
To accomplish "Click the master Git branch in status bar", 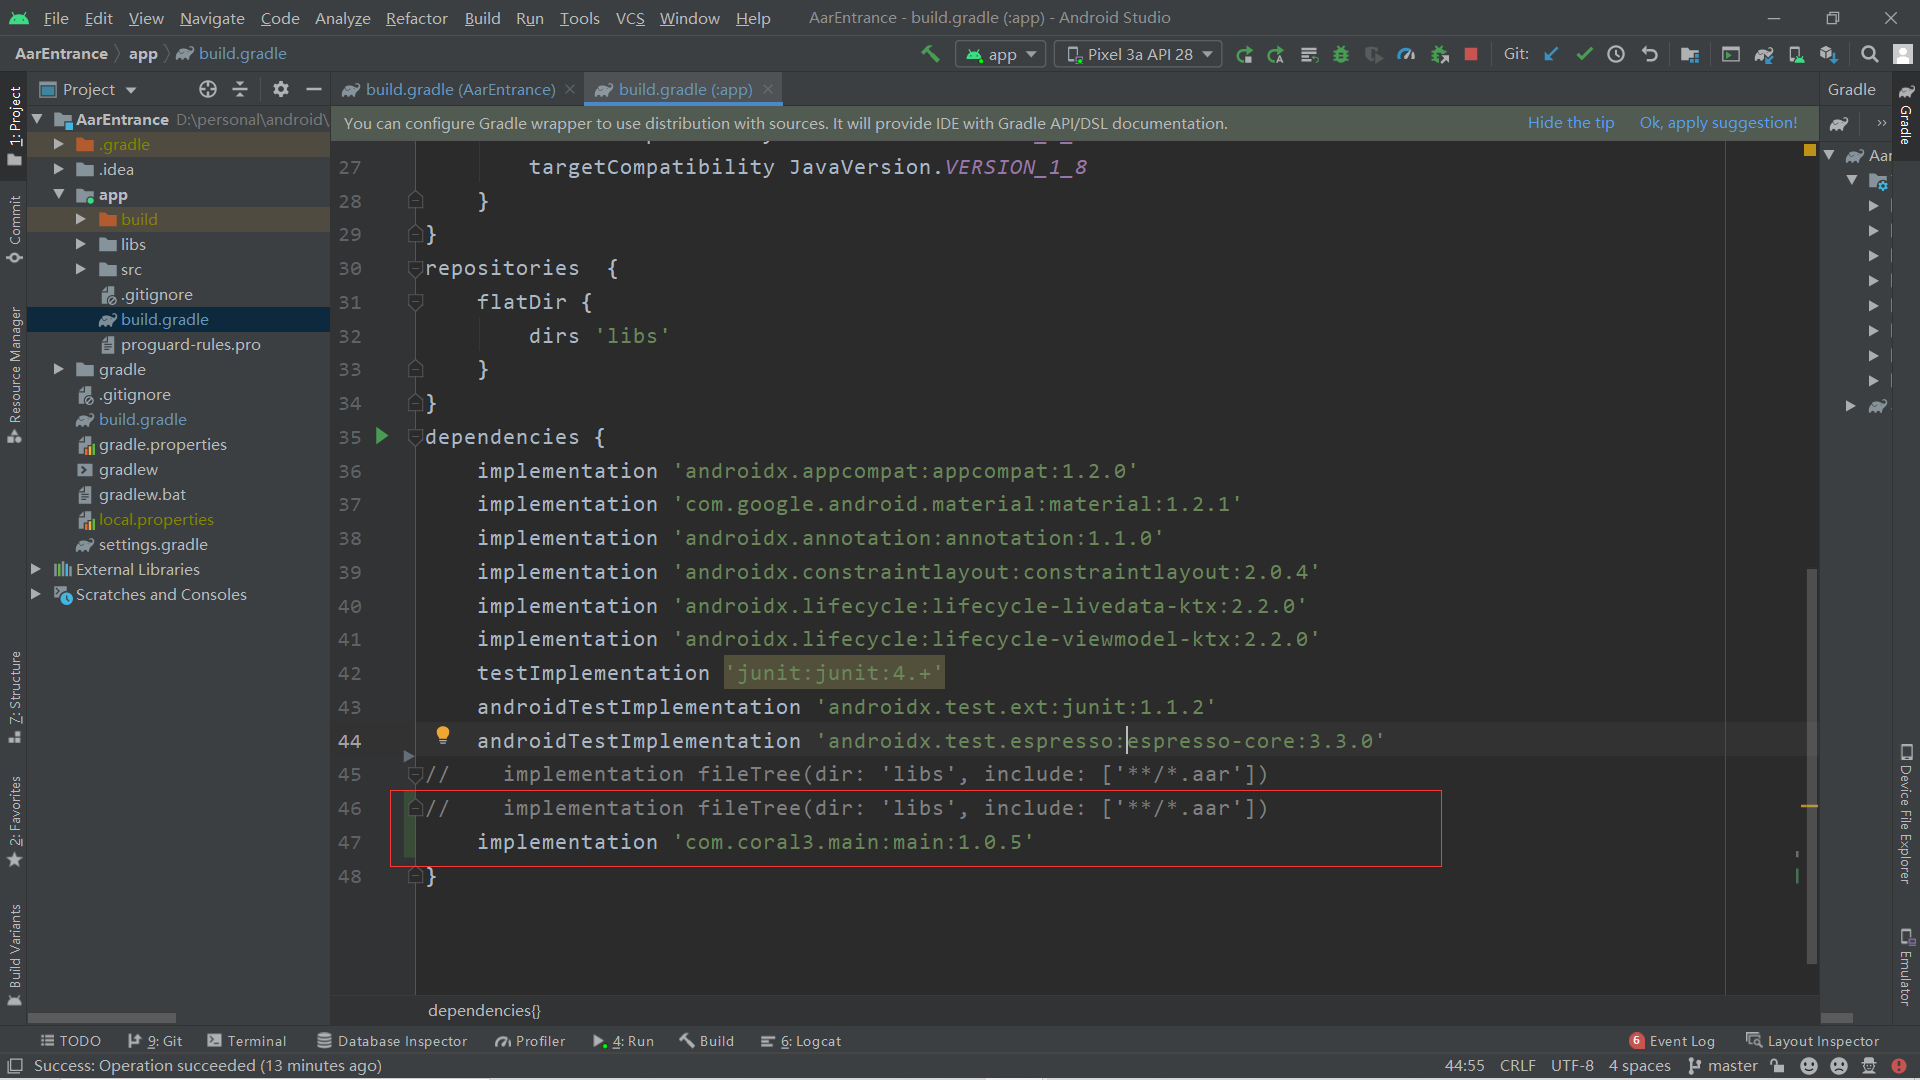I will (1722, 1066).
